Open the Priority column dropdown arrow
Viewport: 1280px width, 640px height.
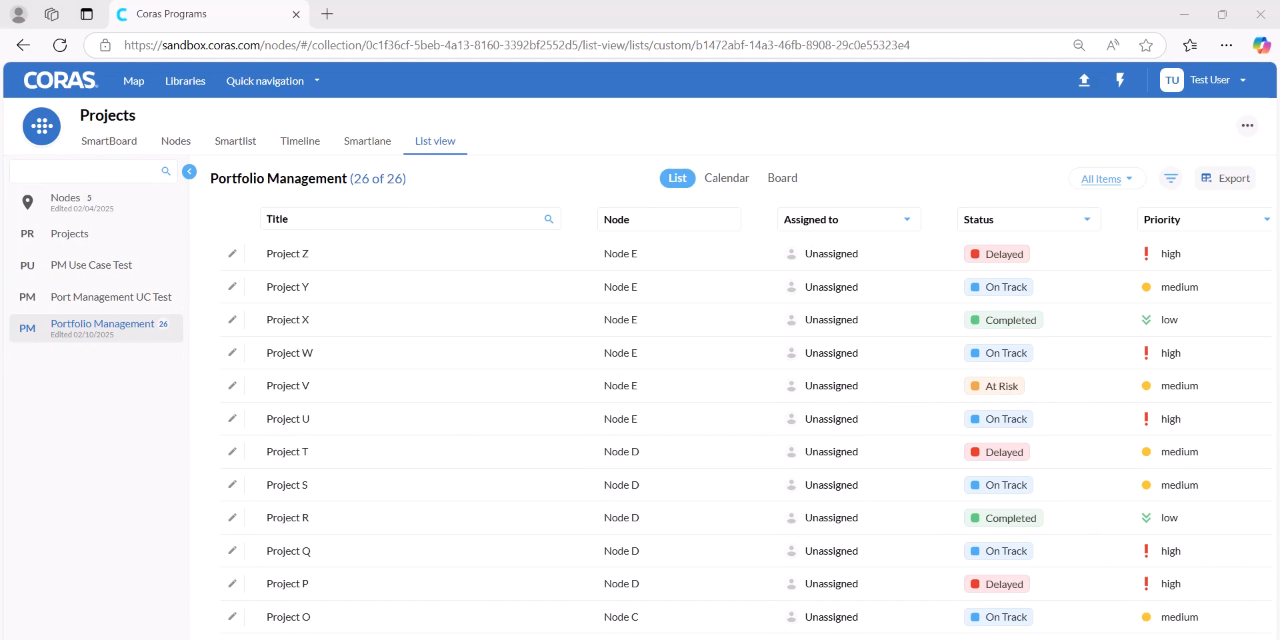[x=1267, y=219]
